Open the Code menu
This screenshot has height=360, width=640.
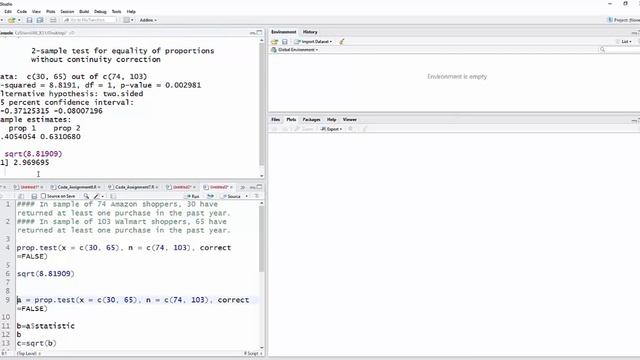point(22,11)
